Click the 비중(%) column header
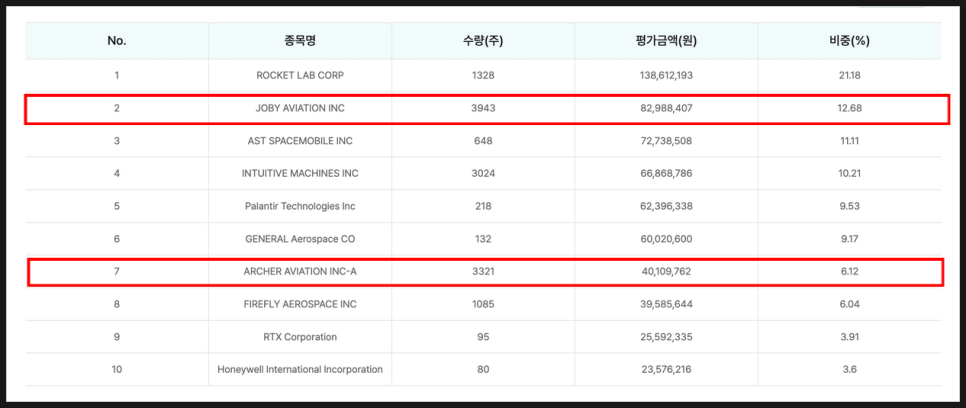The width and height of the screenshot is (966, 408). click(850, 41)
